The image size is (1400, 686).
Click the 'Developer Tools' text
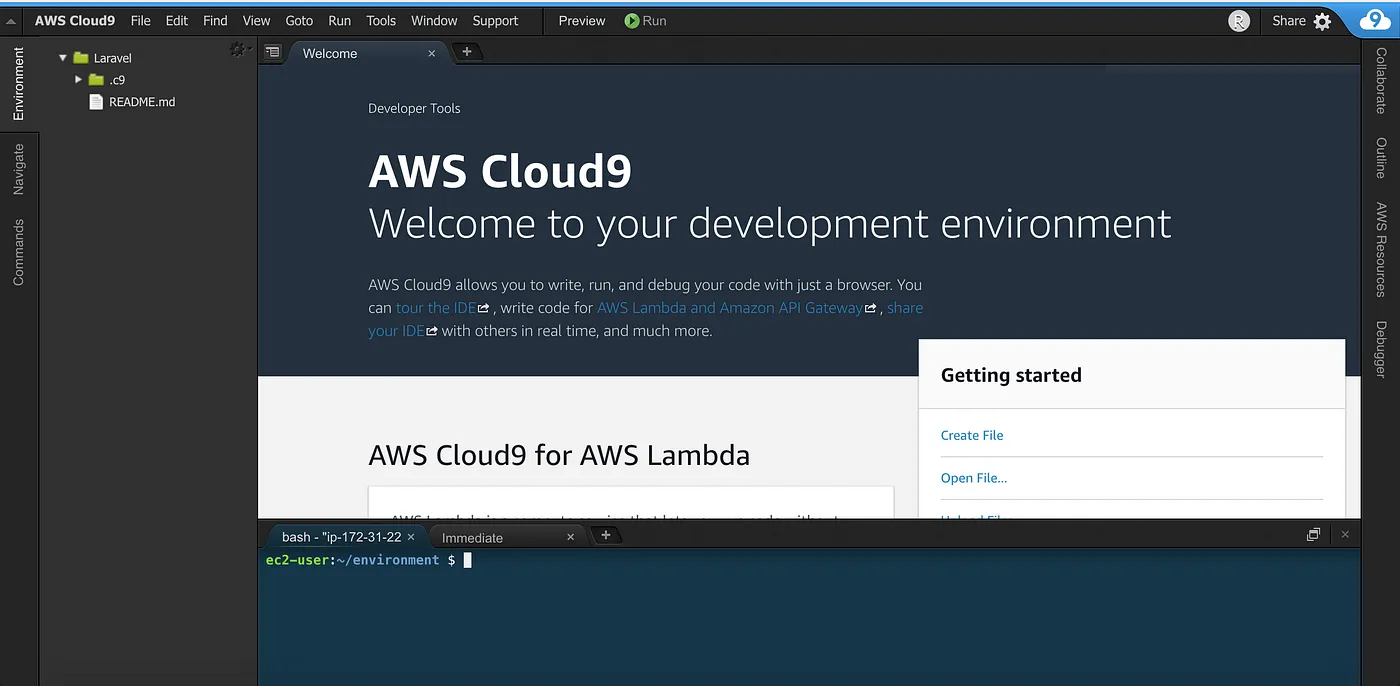pos(414,108)
